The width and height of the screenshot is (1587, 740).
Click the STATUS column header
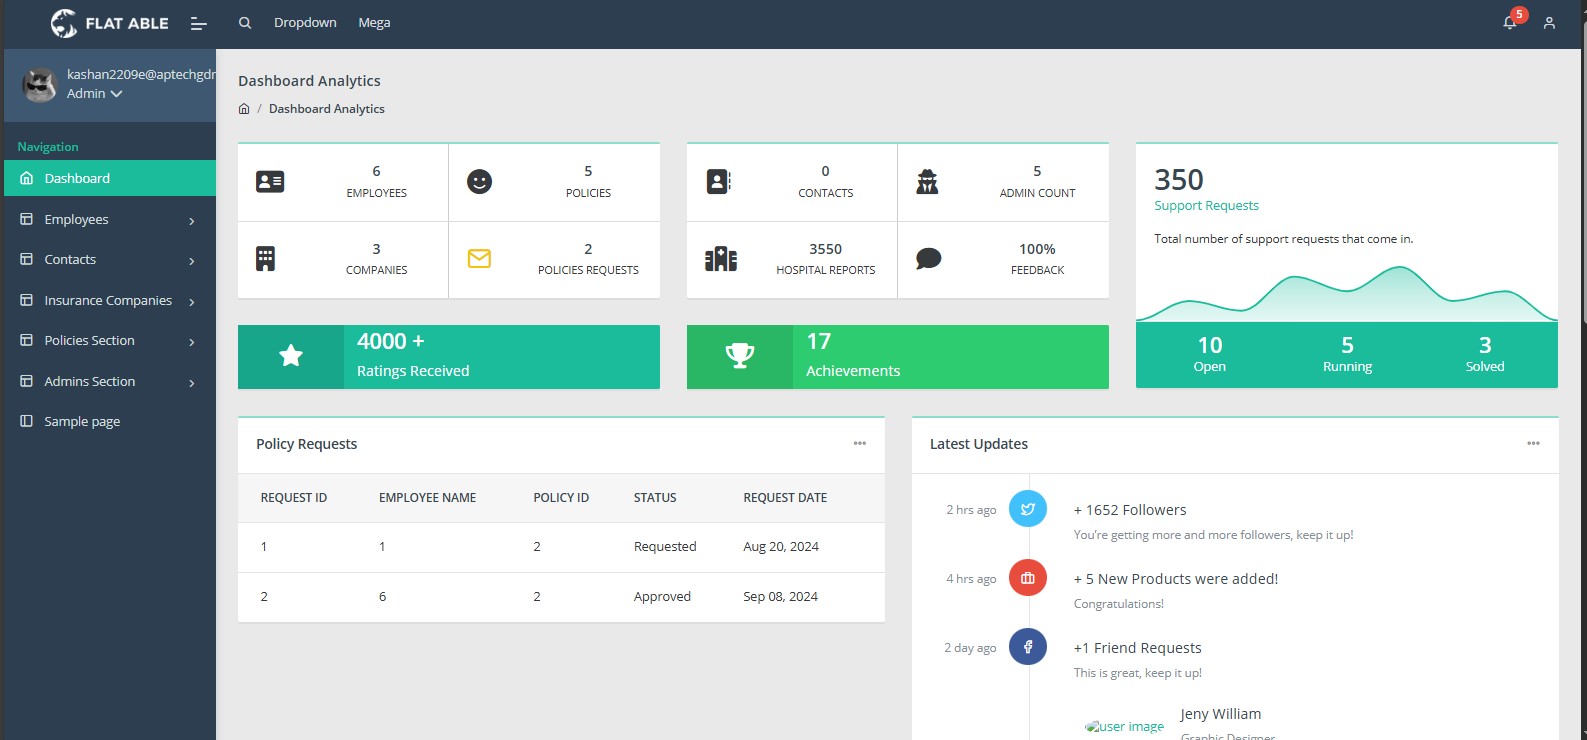[655, 497]
